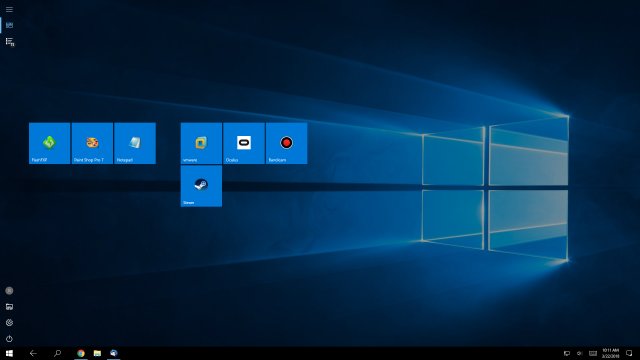Open the Power options menu

[x=9, y=339]
